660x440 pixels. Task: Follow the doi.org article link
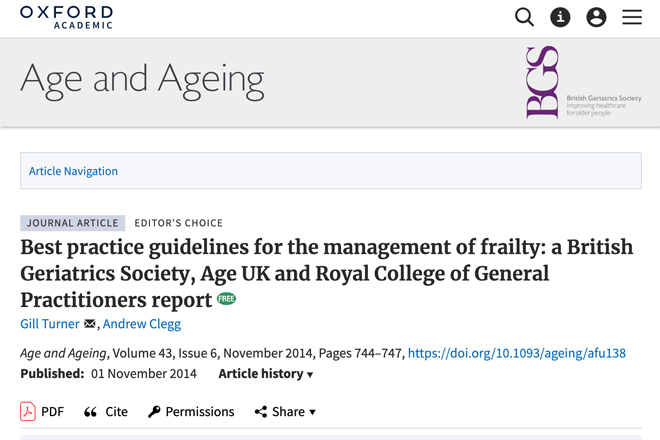click(x=517, y=353)
